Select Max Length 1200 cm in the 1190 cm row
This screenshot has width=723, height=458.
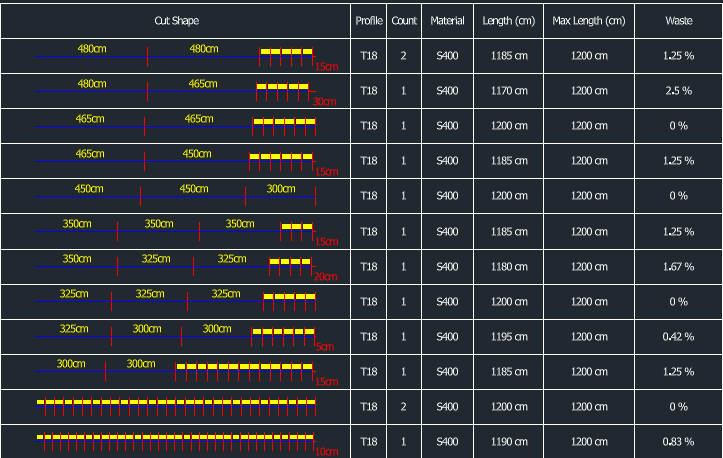[x=589, y=442]
